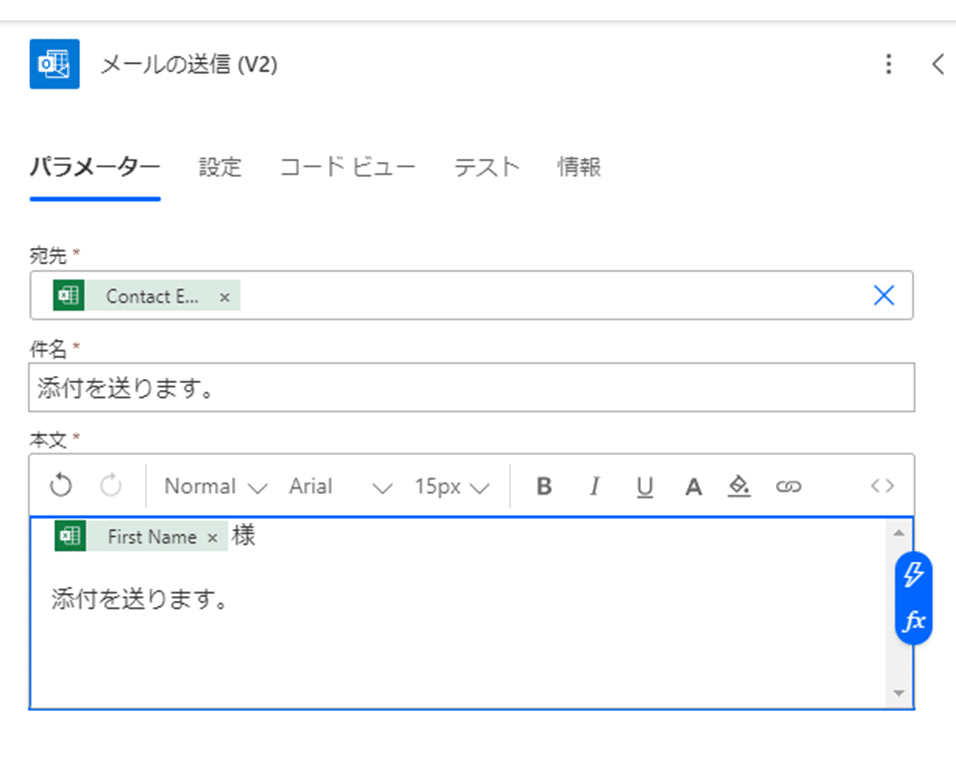Image resolution: width=956 pixels, height=759 pixels.
Task: Open the fx expression editor
Action: point(913,621)
